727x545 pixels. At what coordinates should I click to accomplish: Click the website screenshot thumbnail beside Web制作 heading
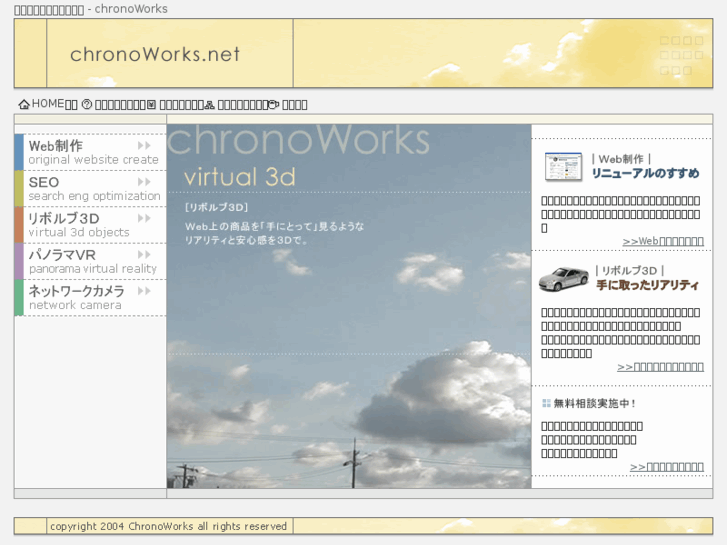point(563,167)
